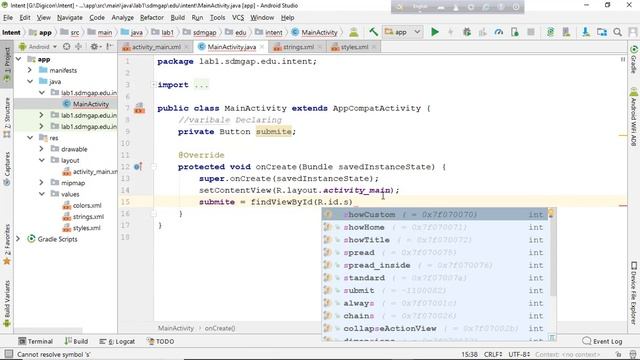Click the Apply Changes lightning icon
This screenshot has height=360, width=640.
(451, 32)
